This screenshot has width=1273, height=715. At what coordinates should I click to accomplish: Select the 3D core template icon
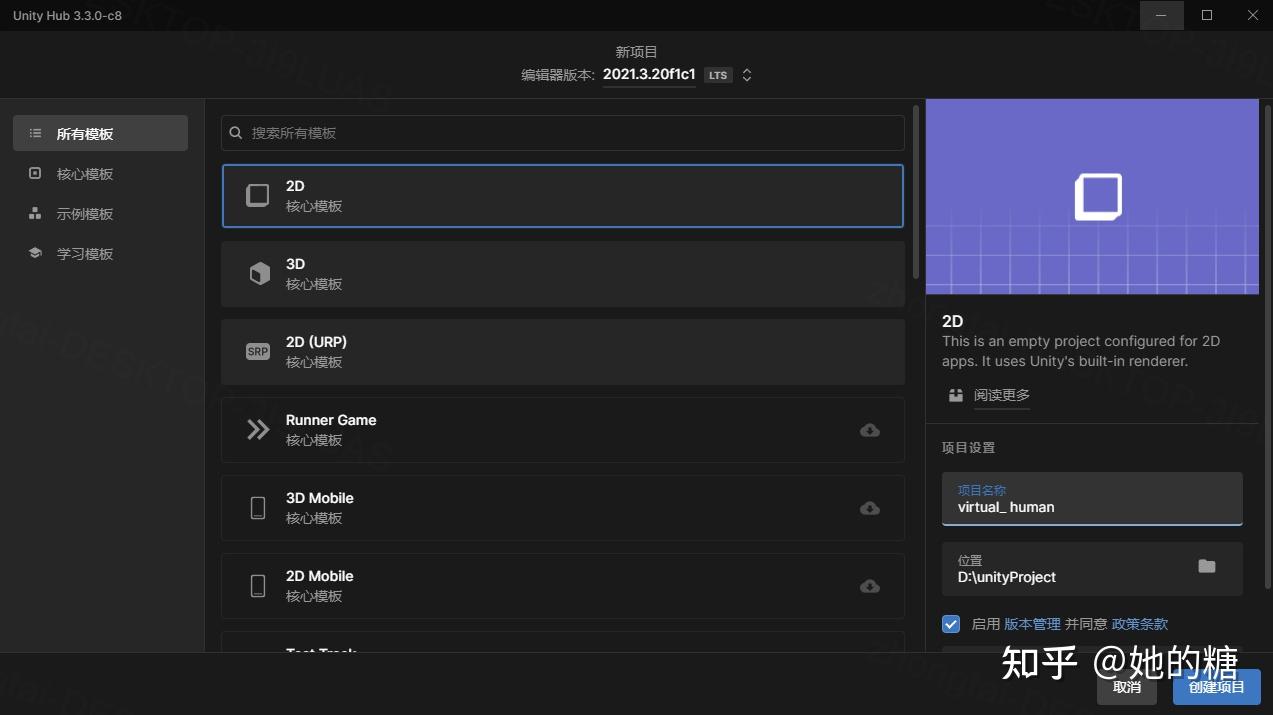(257, 273)
